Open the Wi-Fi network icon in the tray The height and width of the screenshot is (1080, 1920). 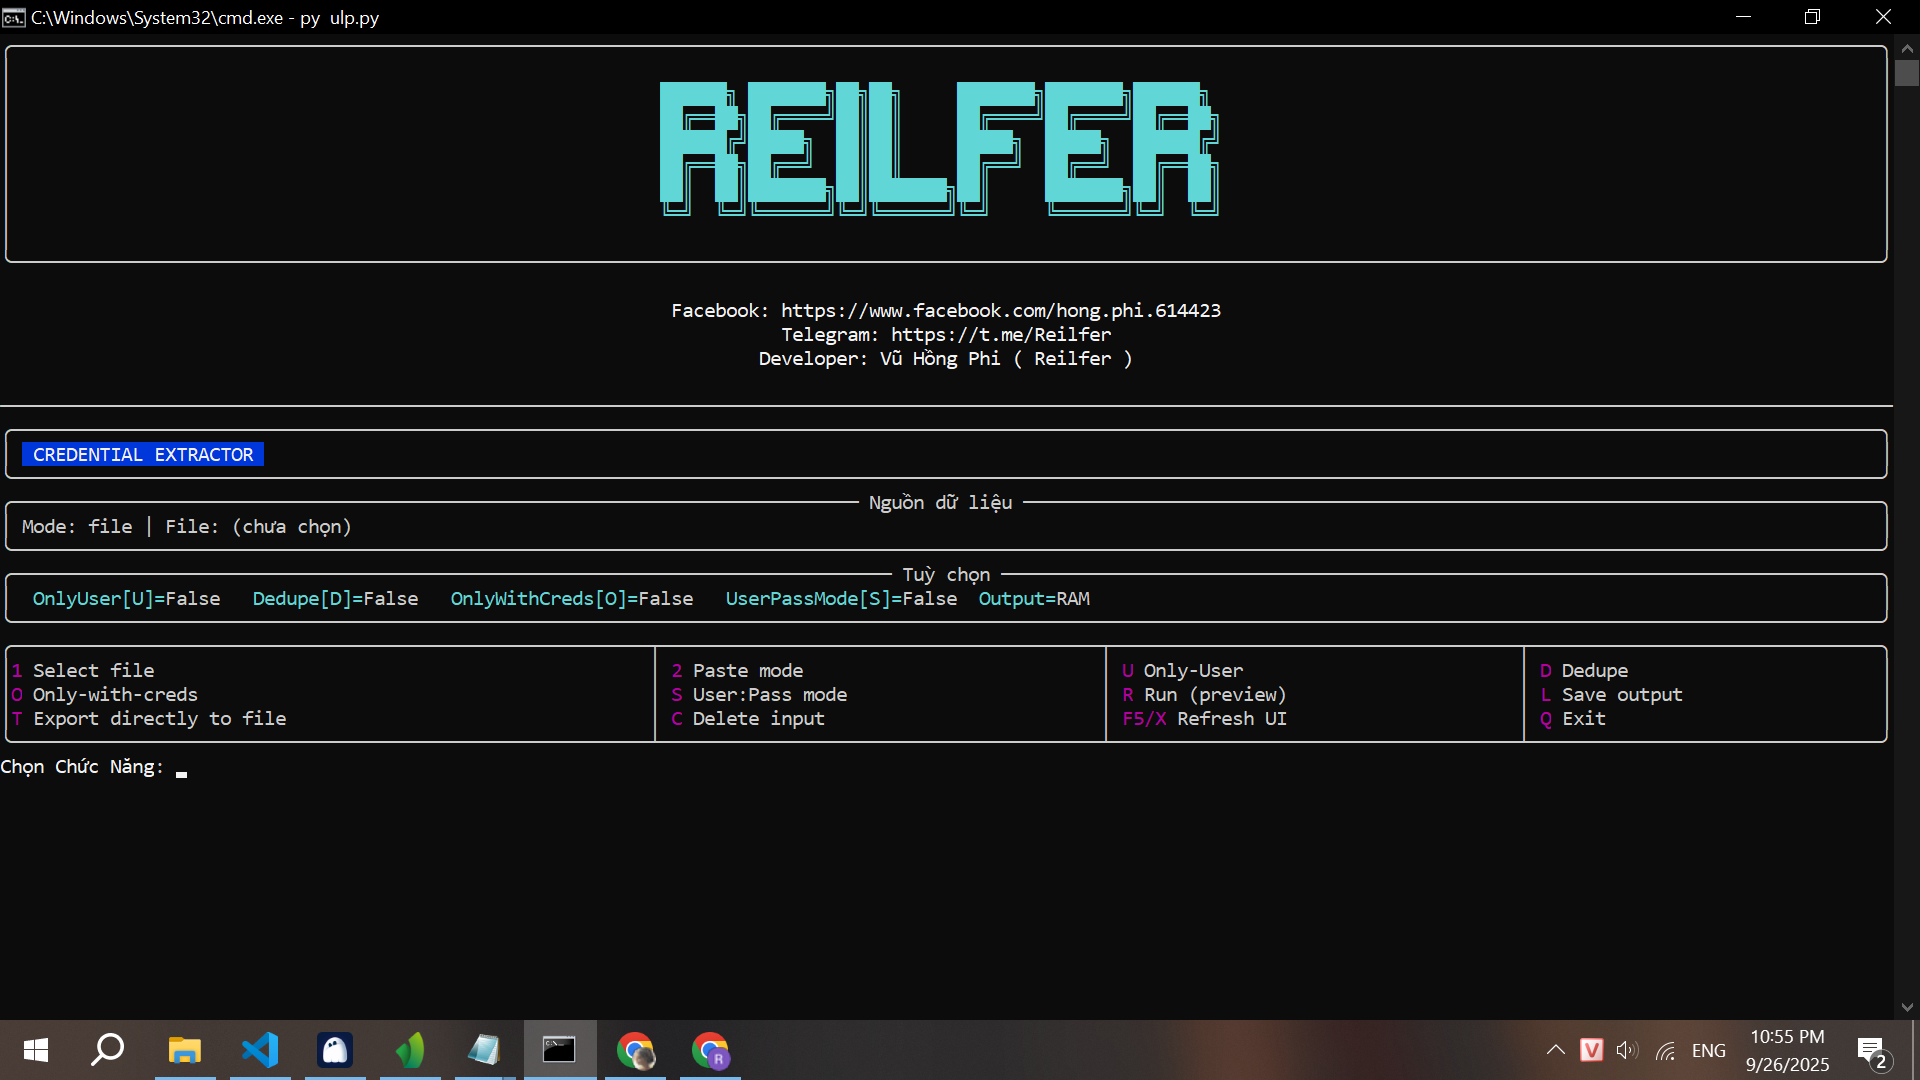[x=1665, y=1050]
